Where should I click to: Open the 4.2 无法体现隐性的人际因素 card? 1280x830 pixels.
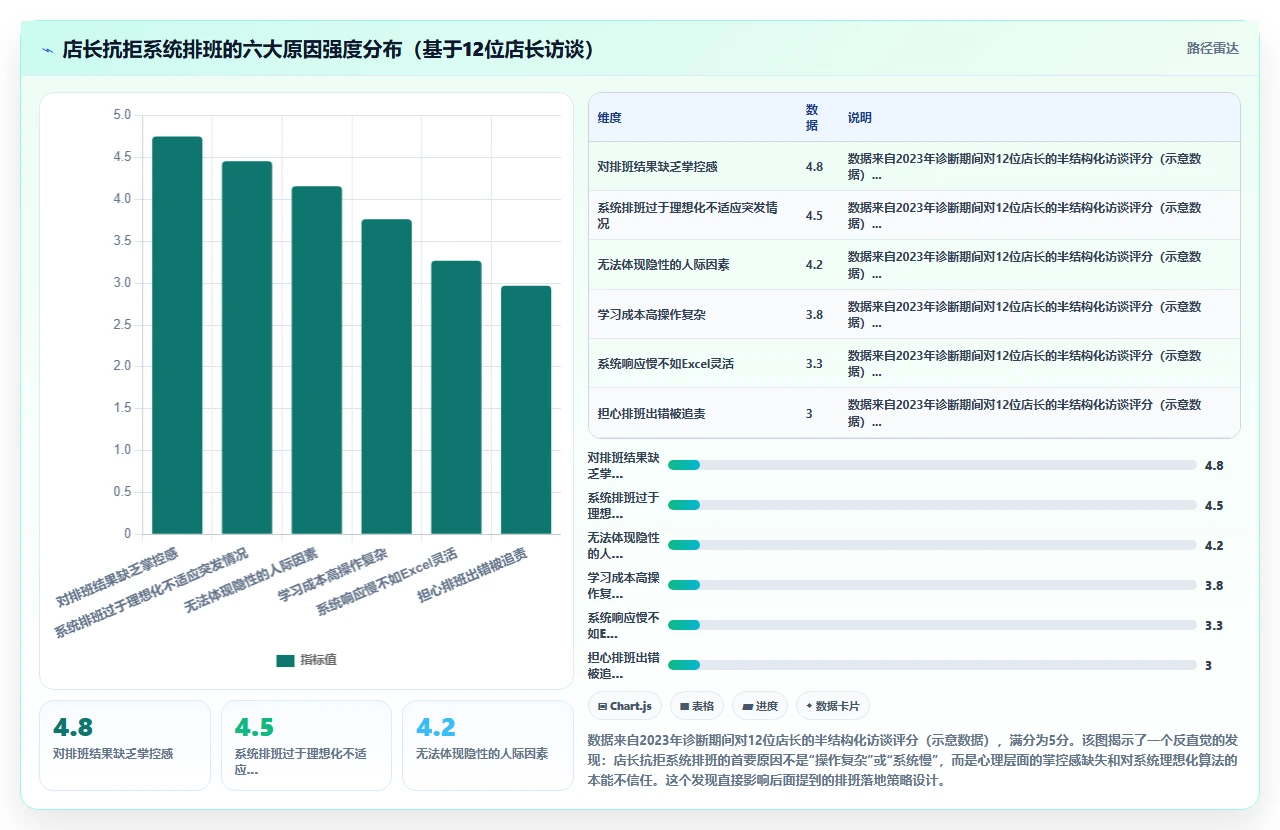point(488,745)
